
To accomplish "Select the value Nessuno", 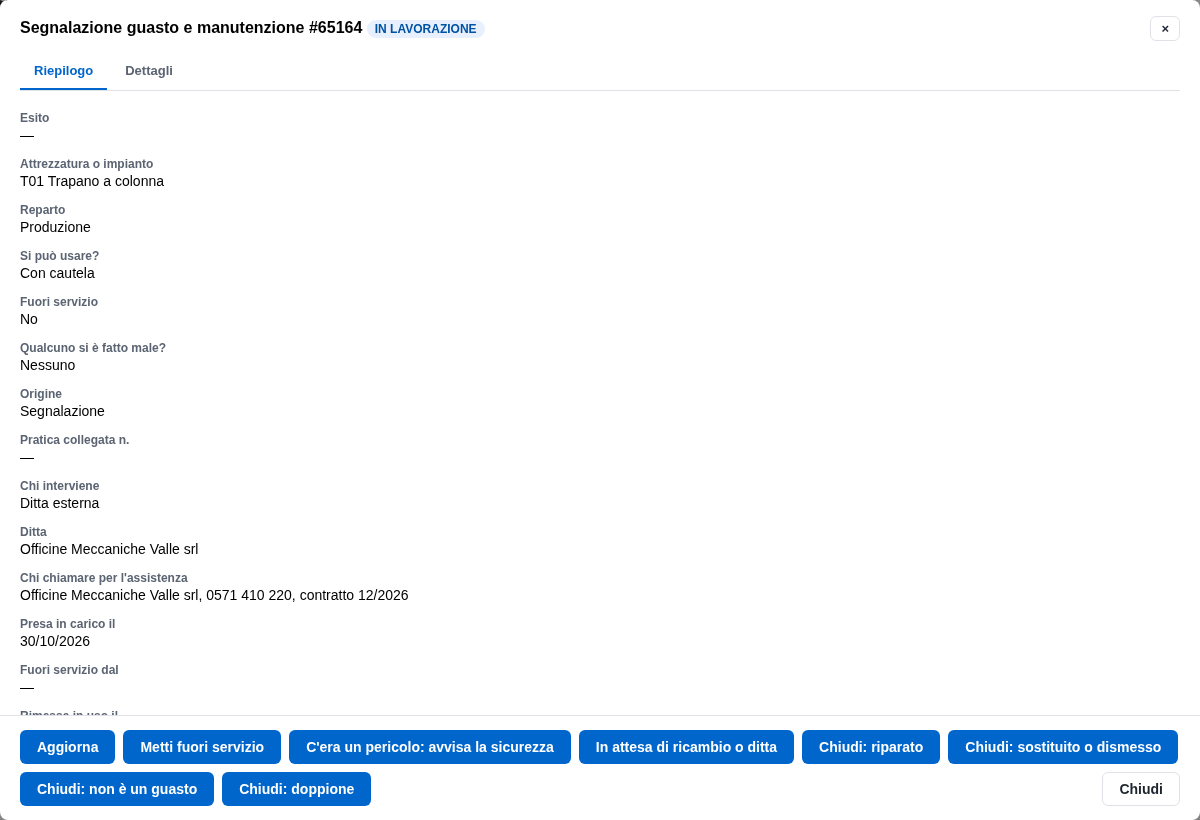I will pos(47,365).
